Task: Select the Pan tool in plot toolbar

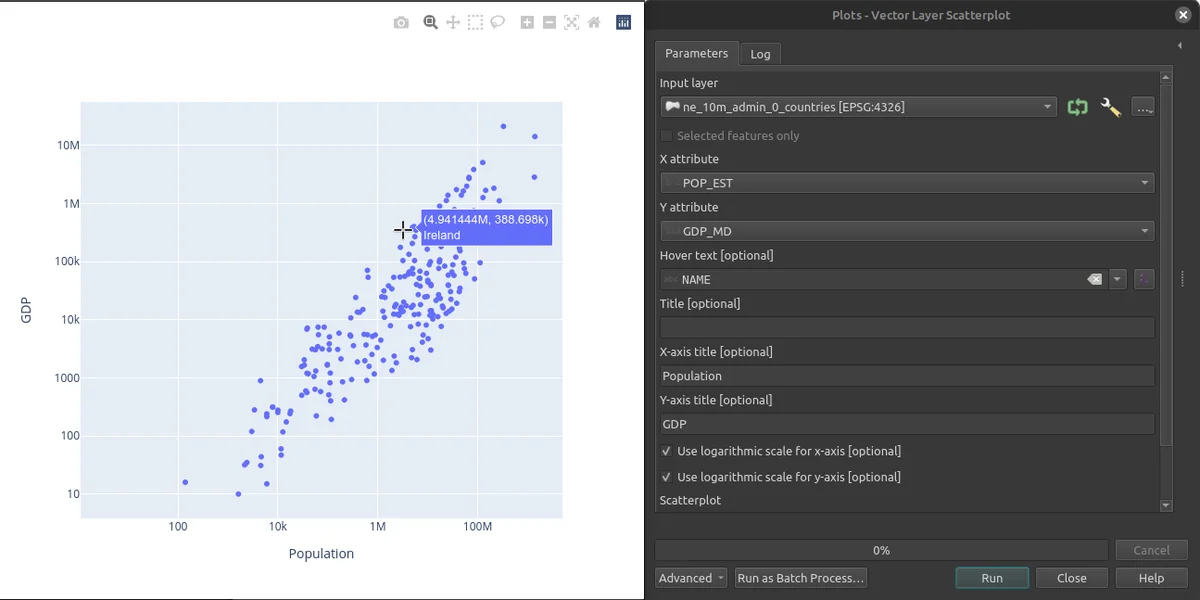Action: tap(453, 22)
